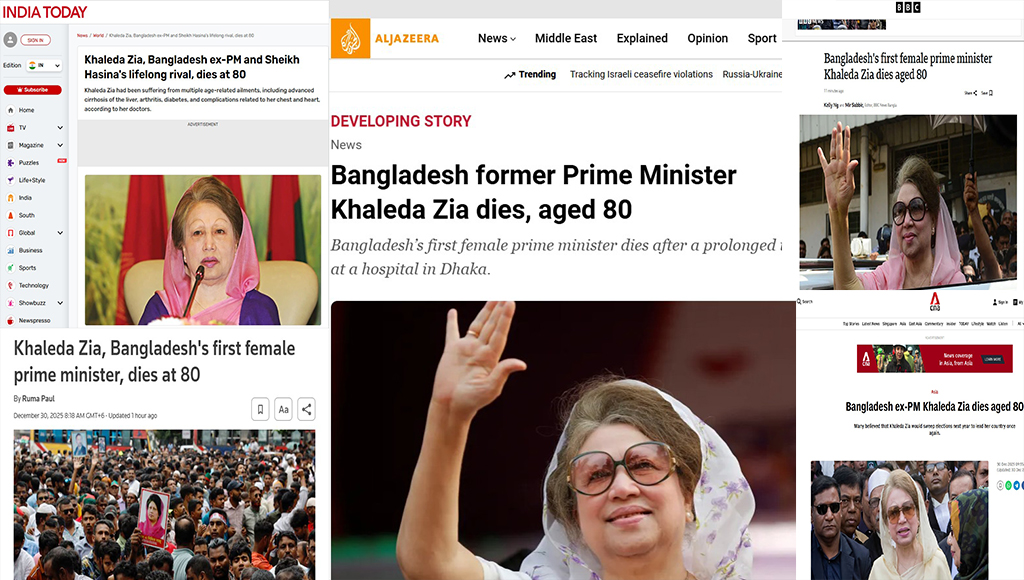Expand the TV sidebar submenu

[60, 128]
